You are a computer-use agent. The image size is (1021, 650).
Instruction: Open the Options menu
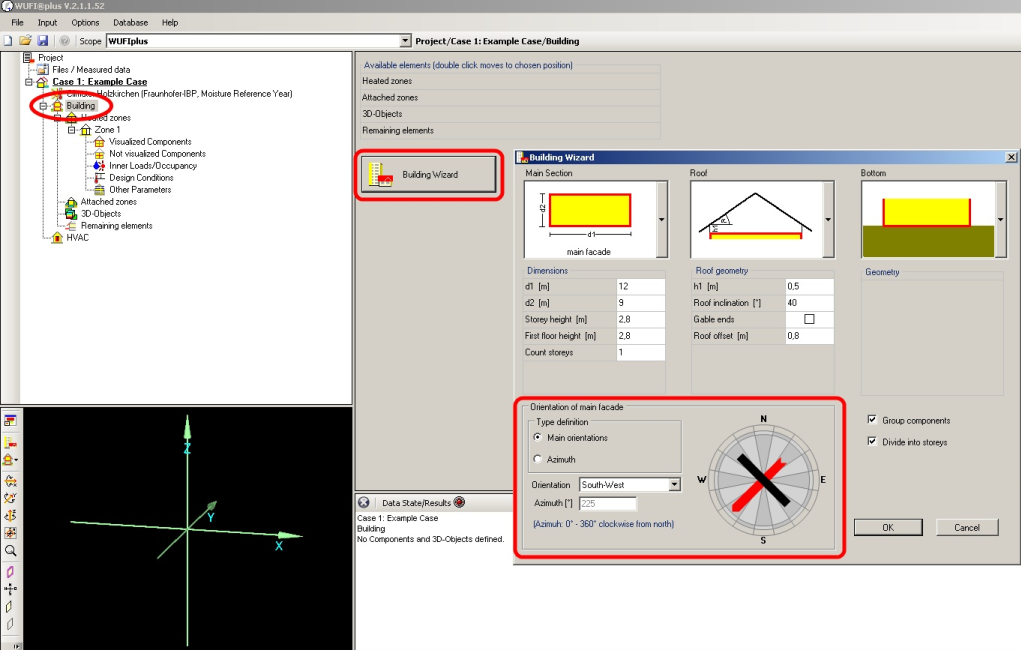point(85,22)
